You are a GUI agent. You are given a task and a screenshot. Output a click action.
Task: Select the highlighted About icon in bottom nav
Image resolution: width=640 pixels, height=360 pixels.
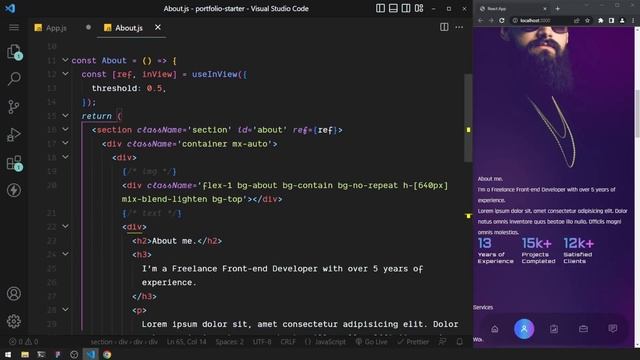pos(524,329)
